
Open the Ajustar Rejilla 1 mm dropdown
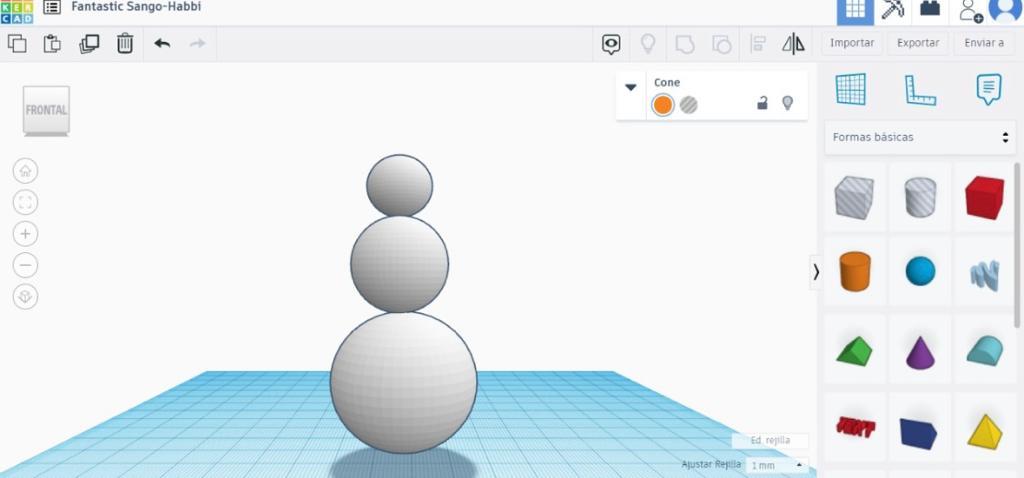(776, 466)
